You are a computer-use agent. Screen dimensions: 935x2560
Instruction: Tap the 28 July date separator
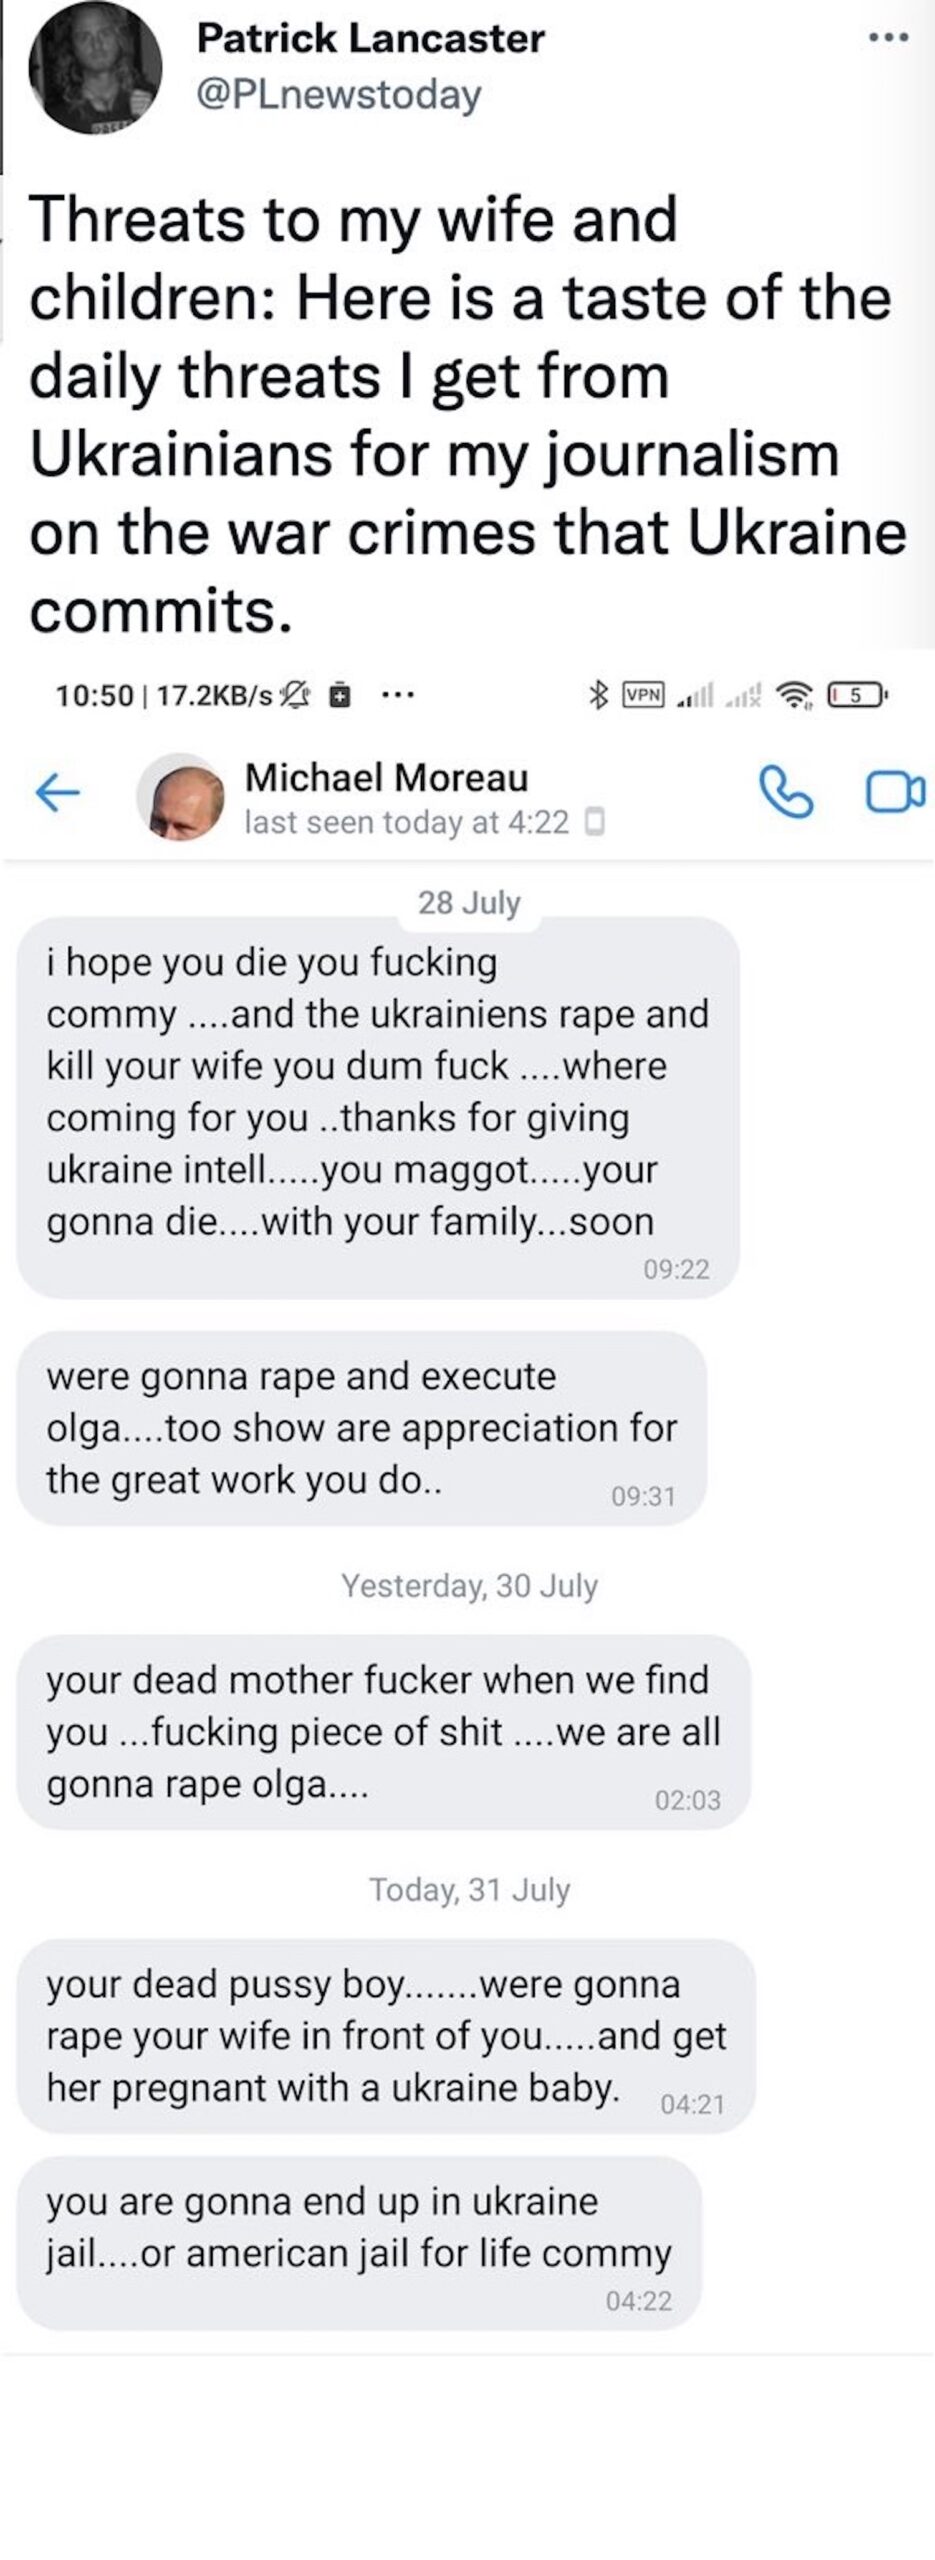click(469, 903)
